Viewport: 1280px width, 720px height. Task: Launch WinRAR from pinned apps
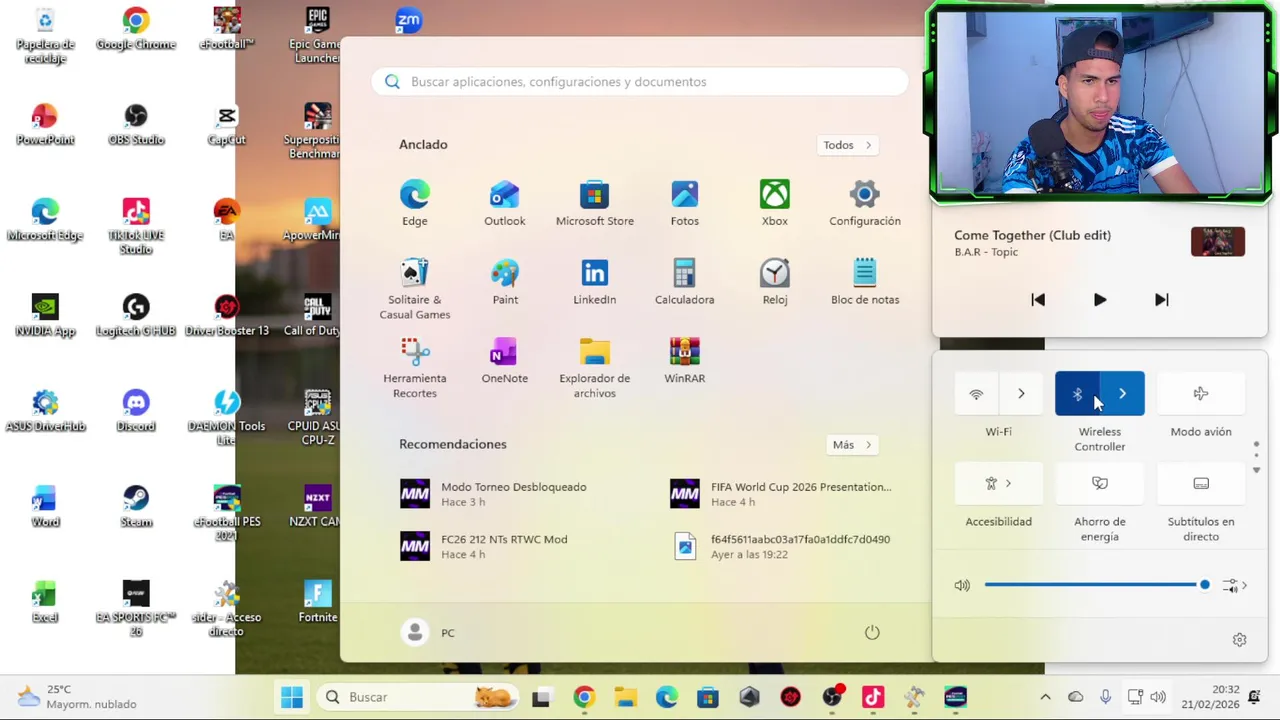coord(685,361)
